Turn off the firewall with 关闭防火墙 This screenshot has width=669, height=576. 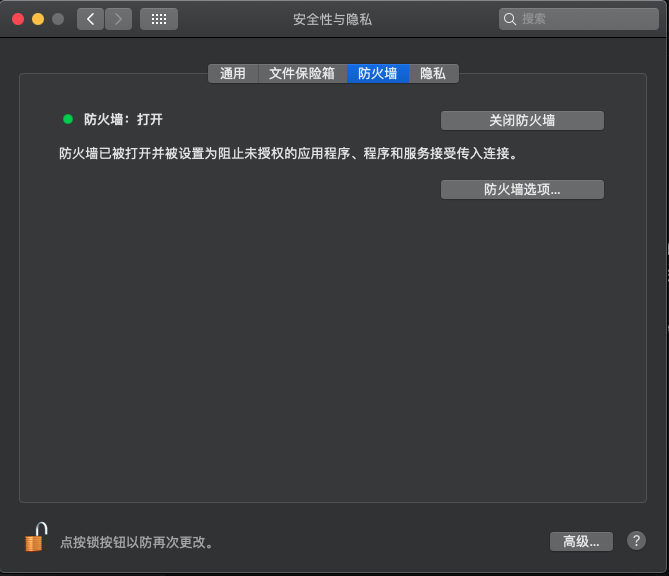[522, 121]
